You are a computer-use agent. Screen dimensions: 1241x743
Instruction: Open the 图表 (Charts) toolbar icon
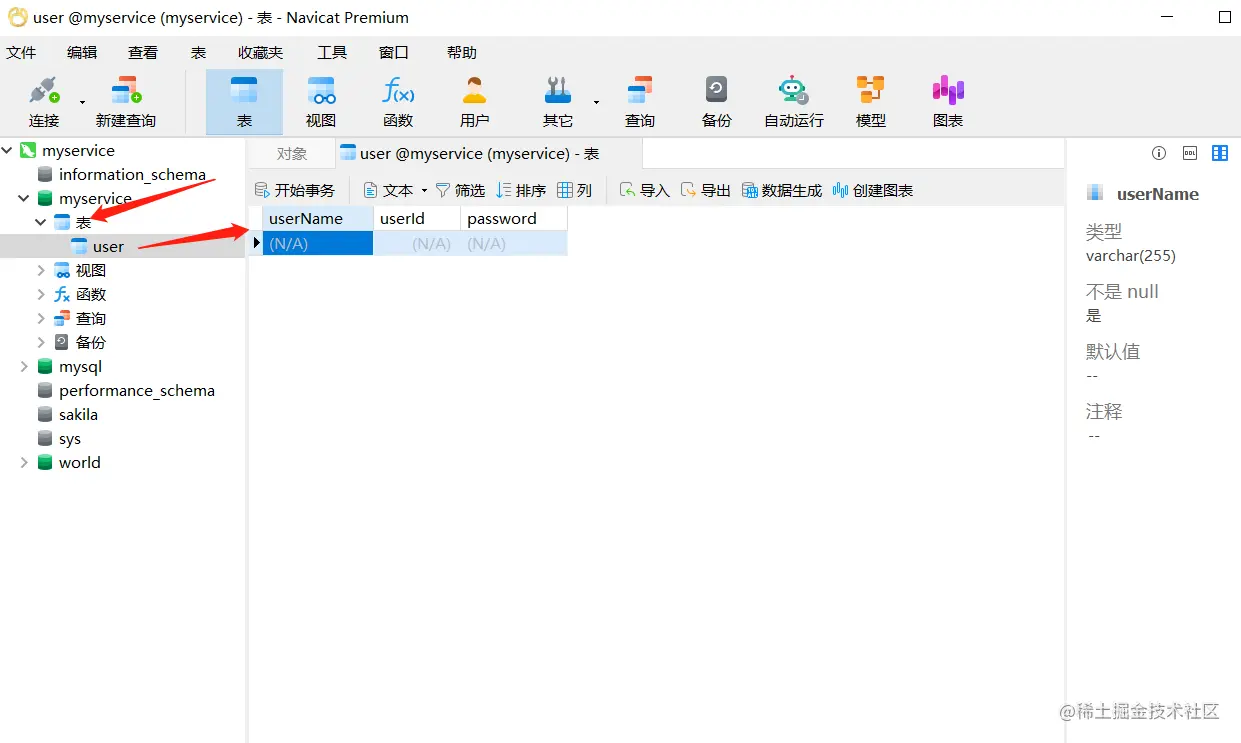tap(946, 100)
